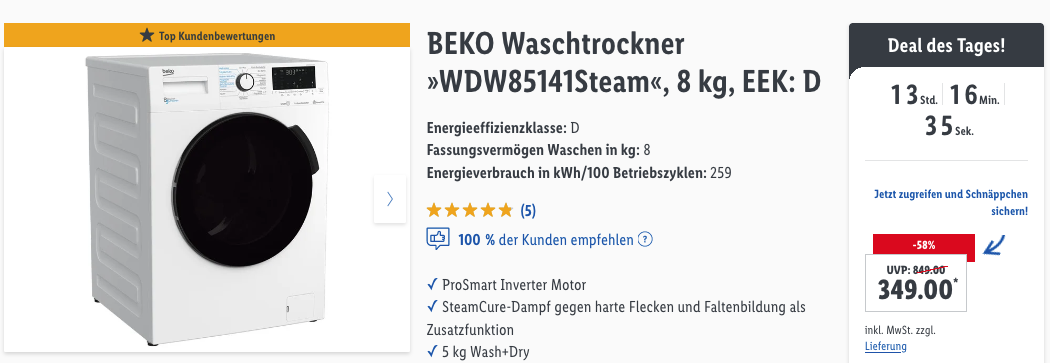
Task: Click the washer-dryer product image
Action: click(x=207, y=199)
